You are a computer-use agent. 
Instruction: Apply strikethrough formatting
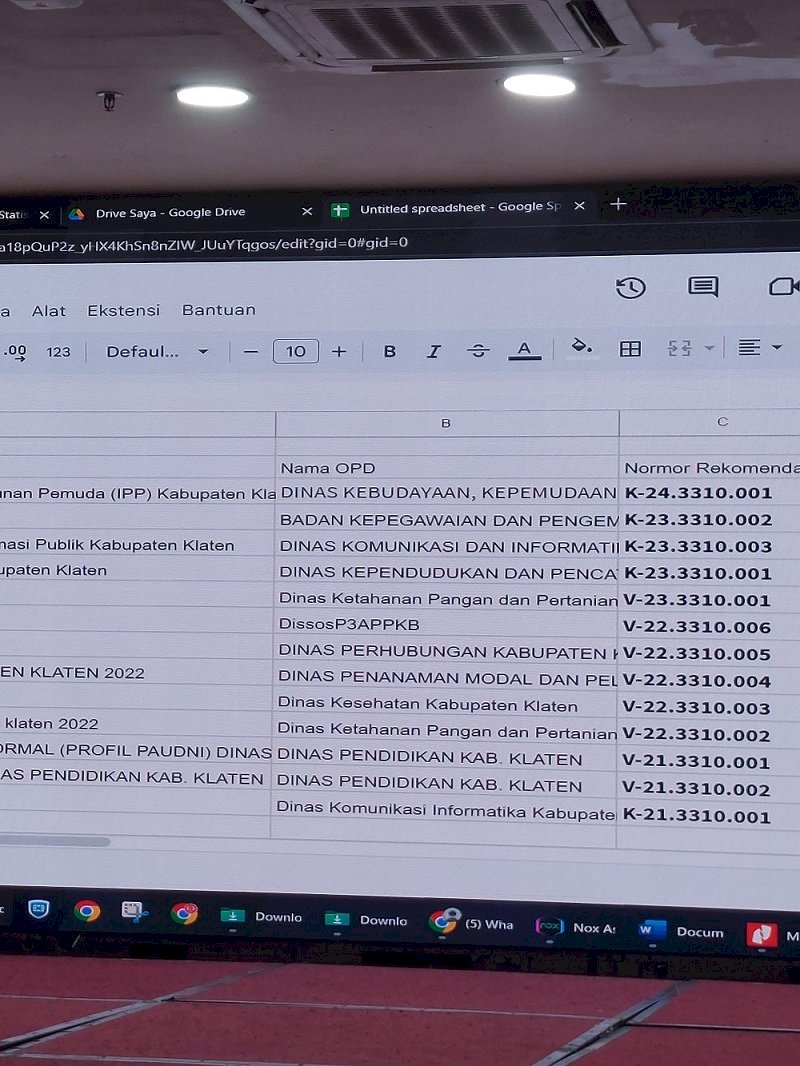pos(478,350)
